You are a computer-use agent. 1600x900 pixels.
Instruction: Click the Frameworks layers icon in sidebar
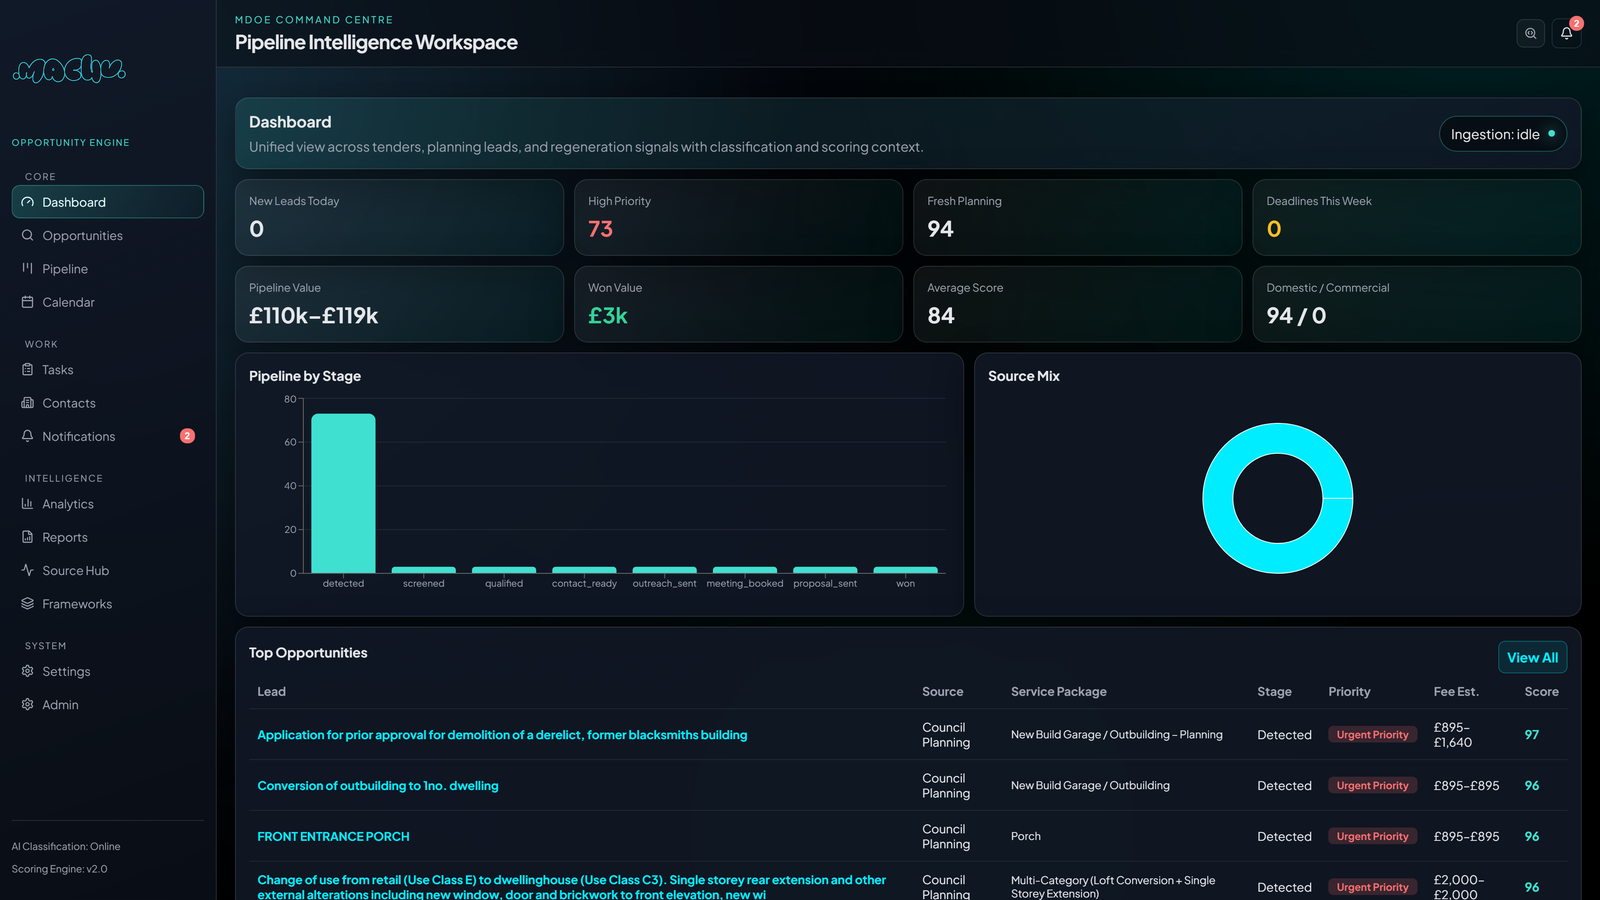28,604
